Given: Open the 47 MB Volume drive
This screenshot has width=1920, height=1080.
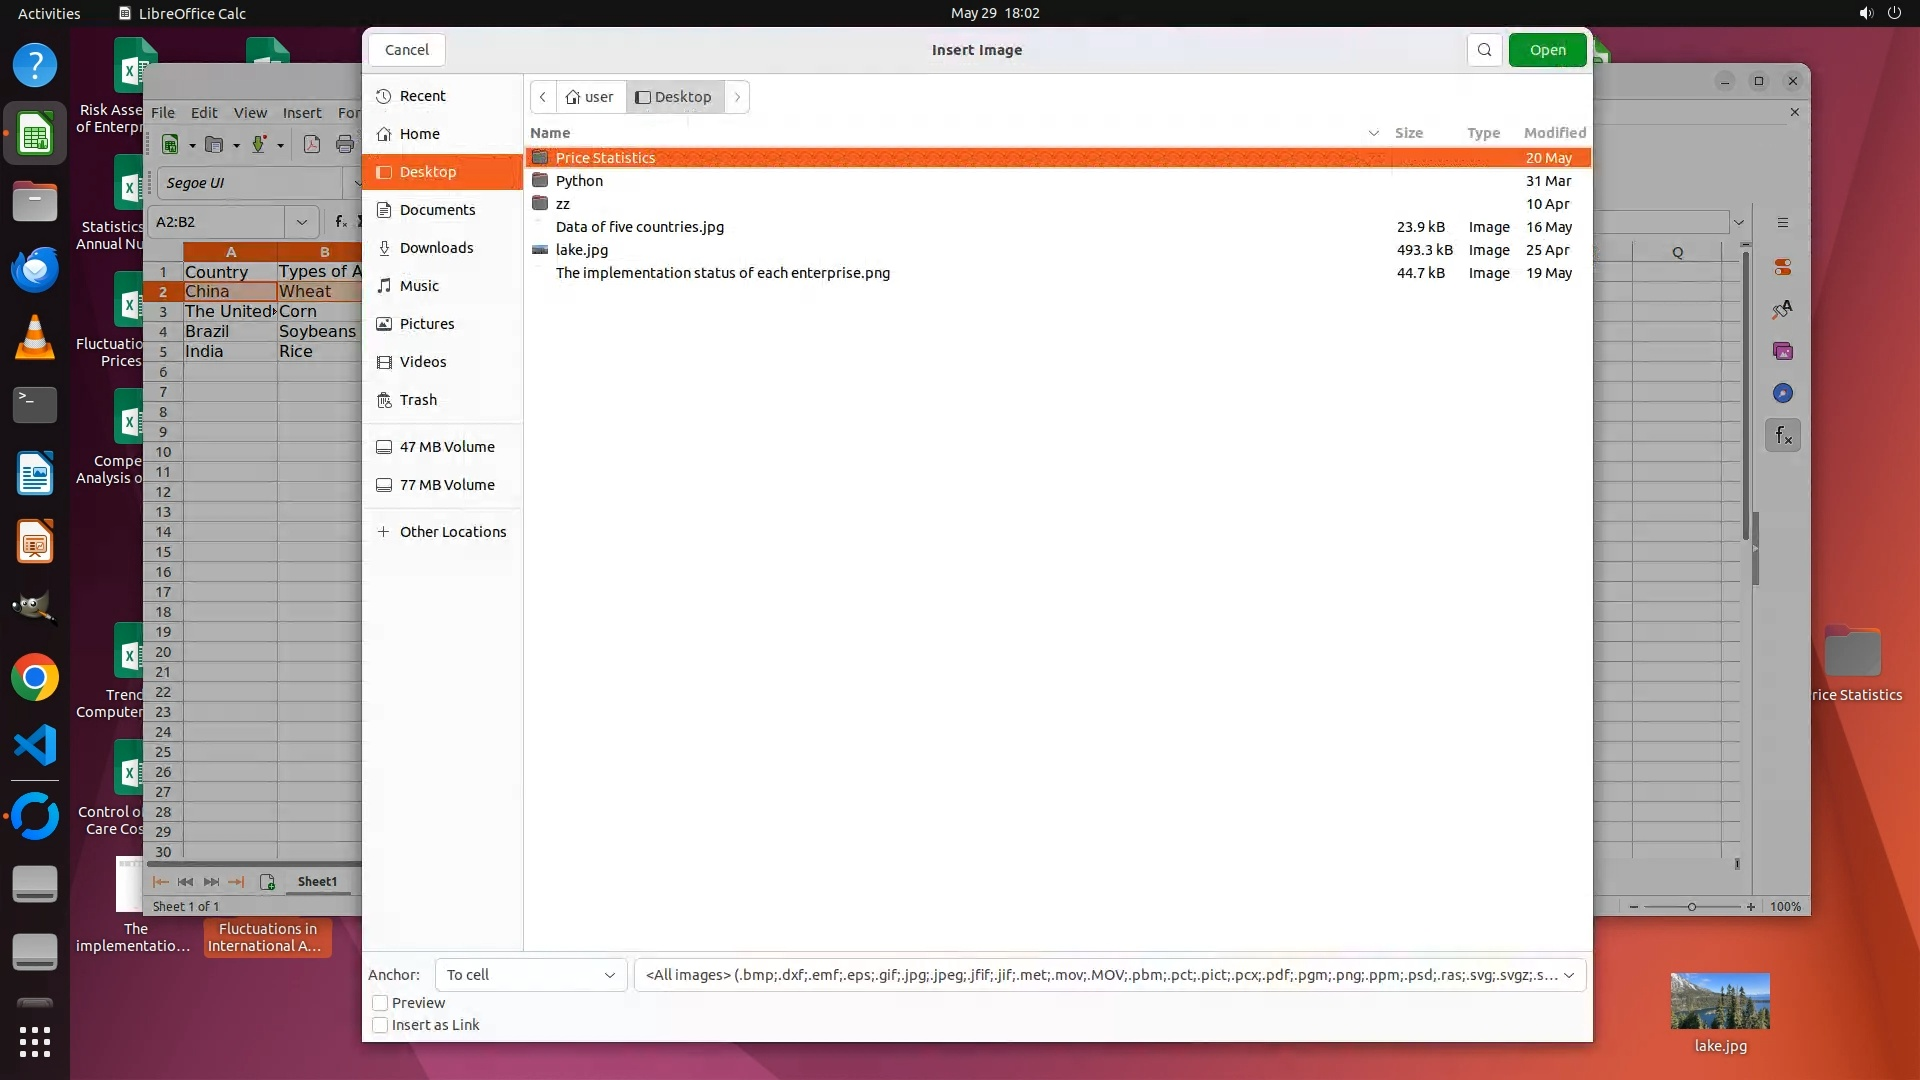Looking at the screenshot, I should coord(446,447).
